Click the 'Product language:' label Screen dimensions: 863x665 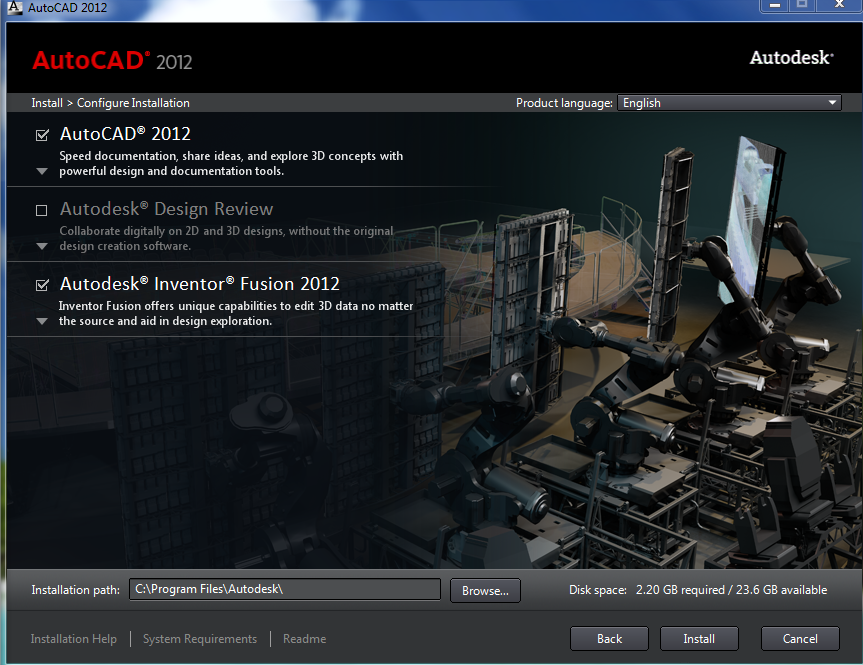point(564,103)
